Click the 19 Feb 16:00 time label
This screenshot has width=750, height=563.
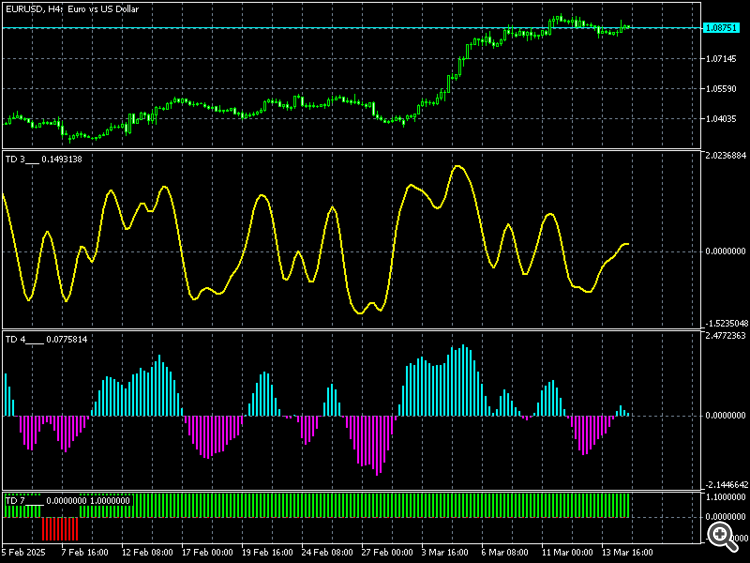(267, 552)
